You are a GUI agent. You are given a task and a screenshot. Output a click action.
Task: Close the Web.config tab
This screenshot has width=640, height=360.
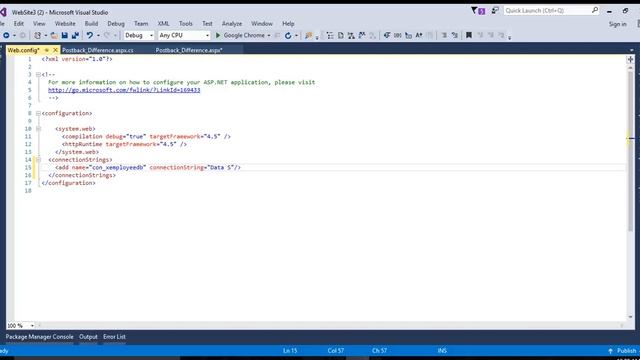(56, 50)
